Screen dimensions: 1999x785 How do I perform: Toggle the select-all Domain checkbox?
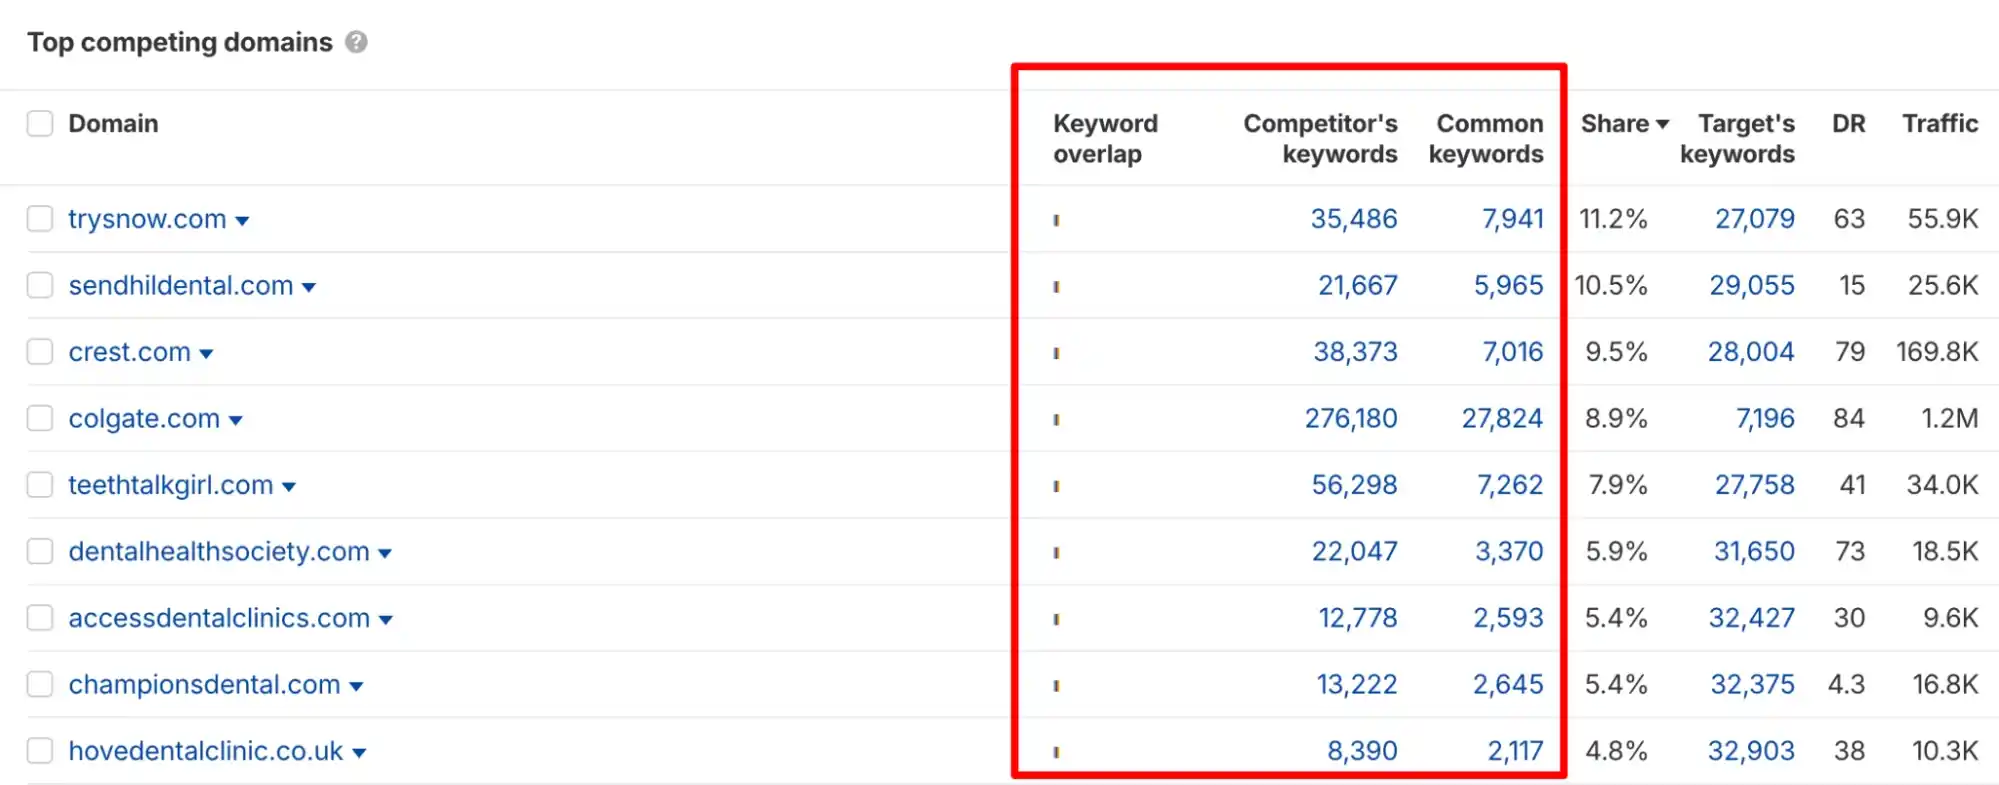(x=40, y=123)
